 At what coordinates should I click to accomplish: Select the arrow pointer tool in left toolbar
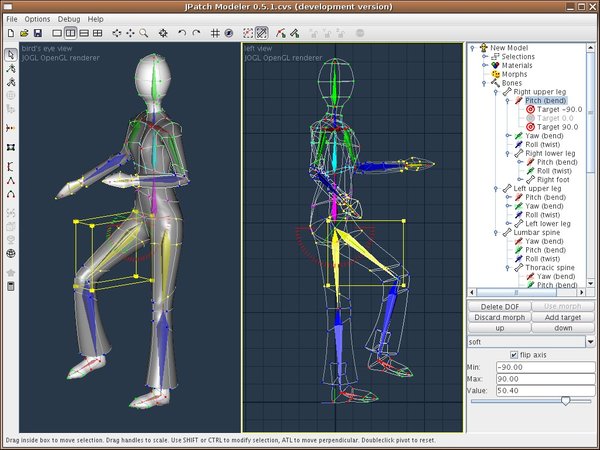(x=10, y=54)
